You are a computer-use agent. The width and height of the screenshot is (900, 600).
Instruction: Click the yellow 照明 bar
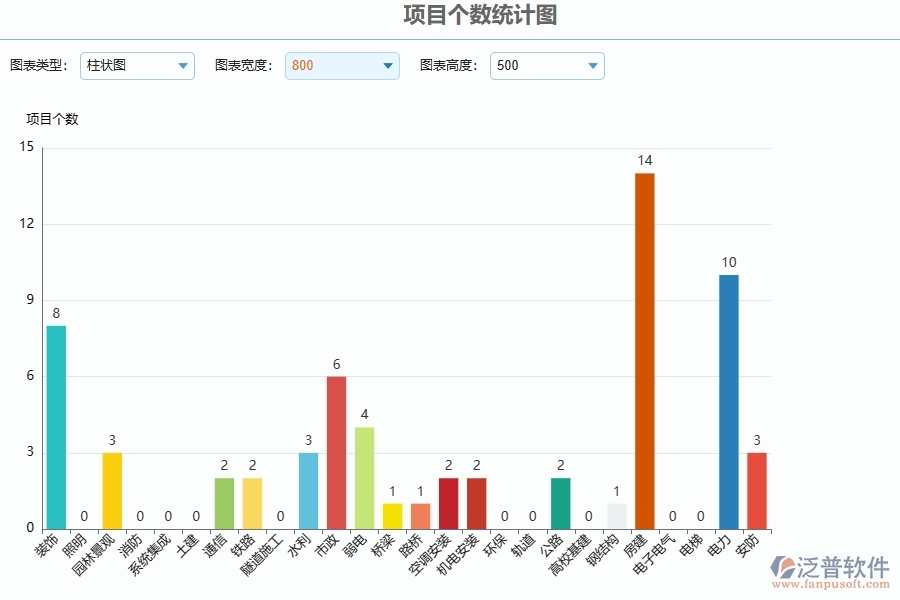(x=112, y=490)
